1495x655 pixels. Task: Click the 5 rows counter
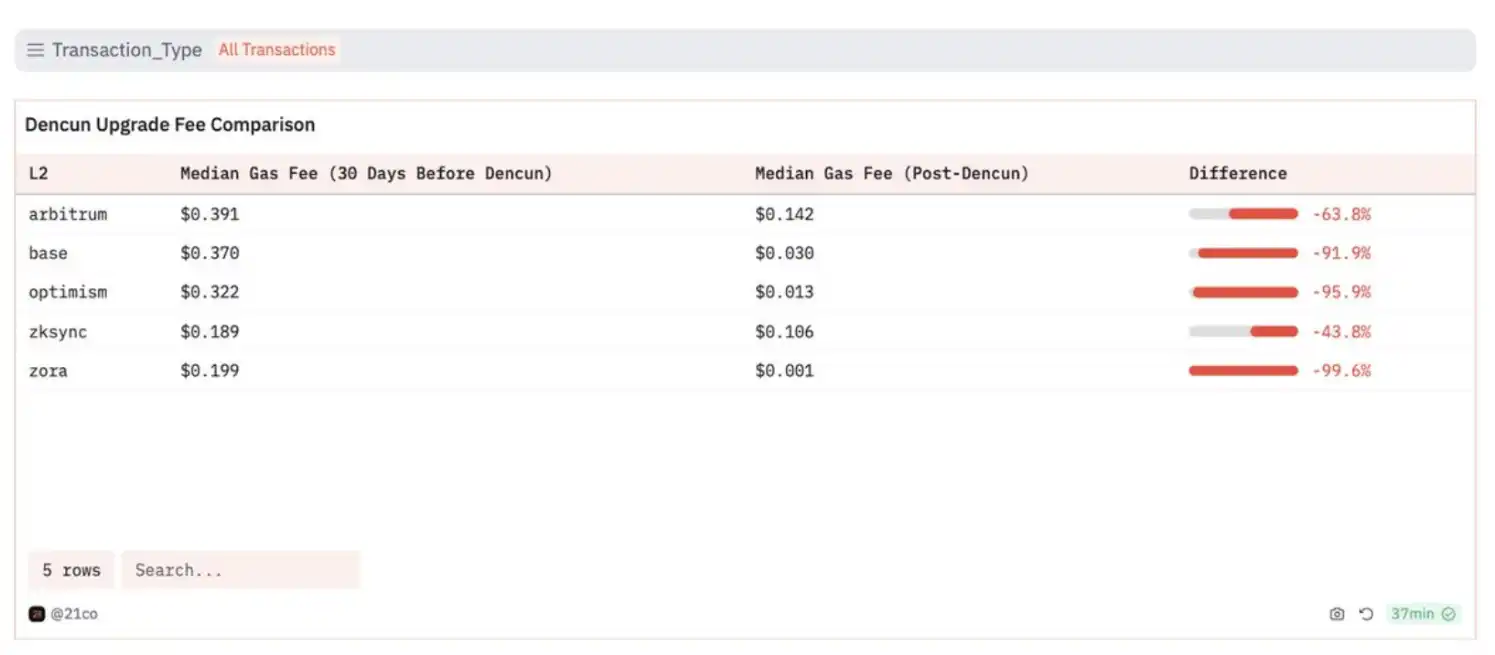pos(71,570)
